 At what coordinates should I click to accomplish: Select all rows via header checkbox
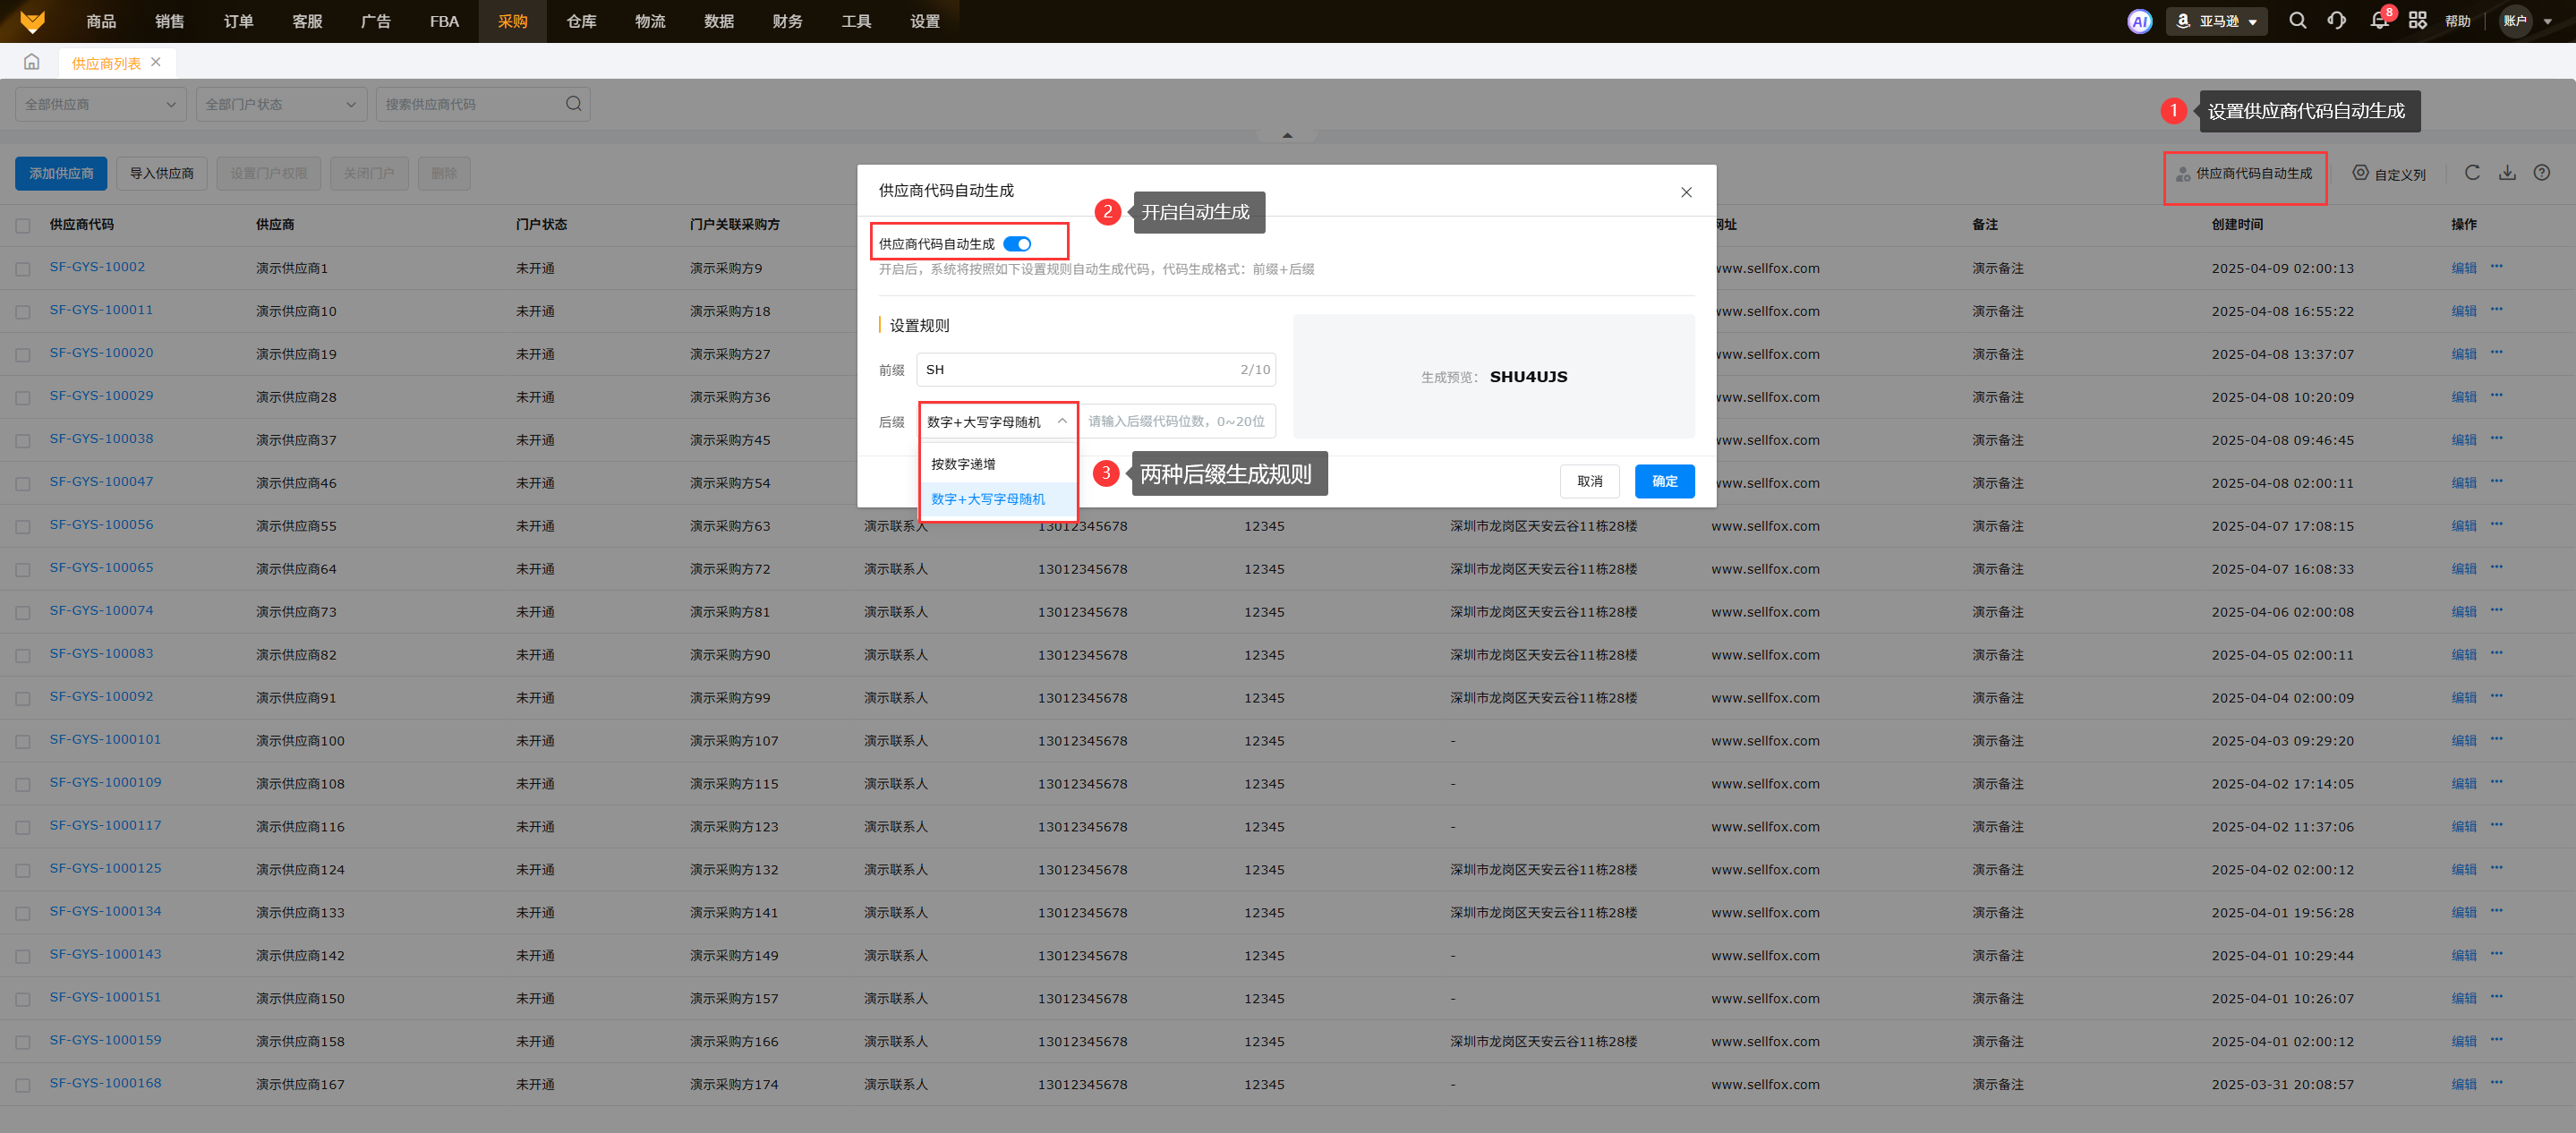pos(23,225)
